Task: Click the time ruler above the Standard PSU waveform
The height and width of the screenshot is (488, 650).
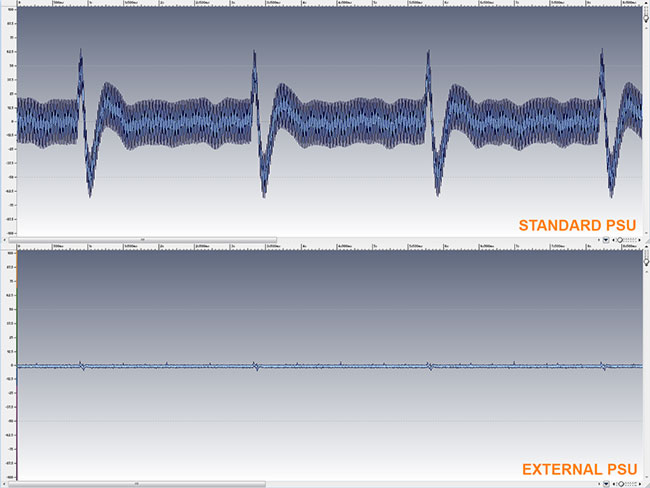Action: pyautogui.click(x=330, y=2)
